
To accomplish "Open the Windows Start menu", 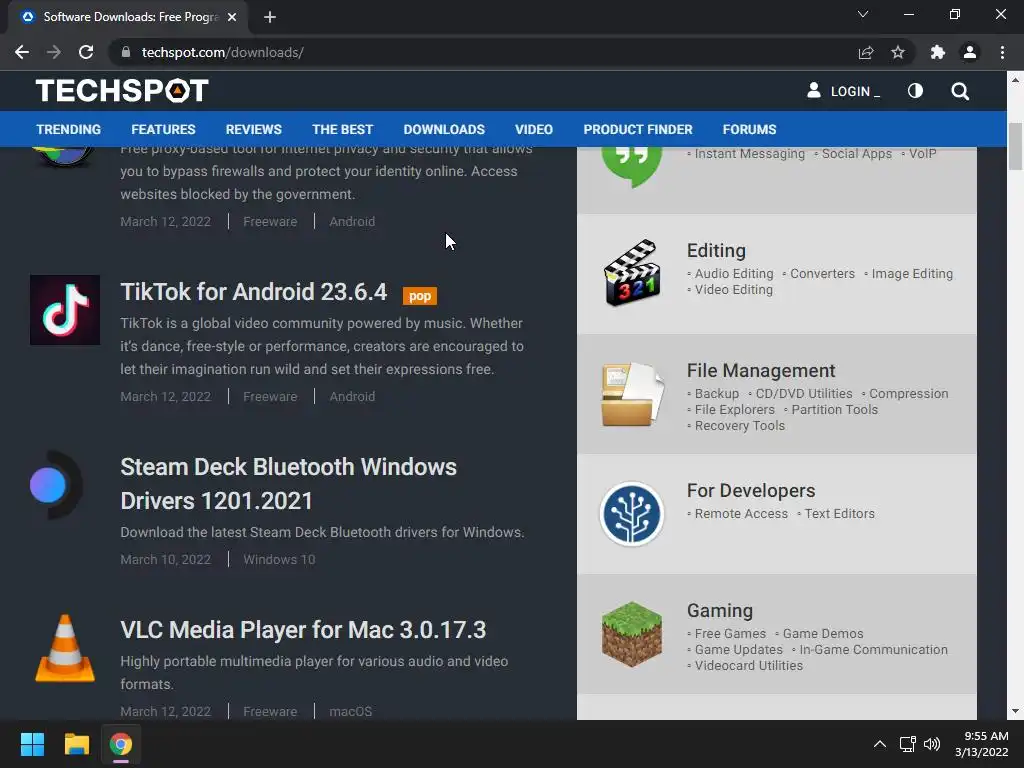I will coord(32,744).
